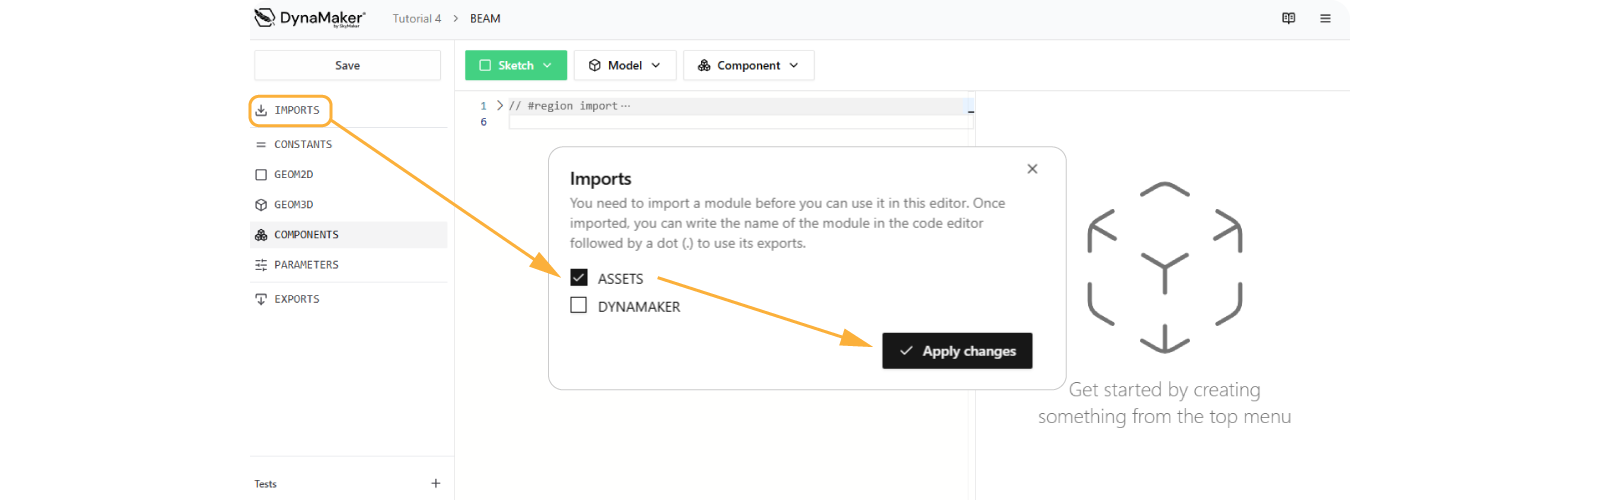Add a new test with plus icon
This screenshot has height=500, width=1600.
[435, 483]
